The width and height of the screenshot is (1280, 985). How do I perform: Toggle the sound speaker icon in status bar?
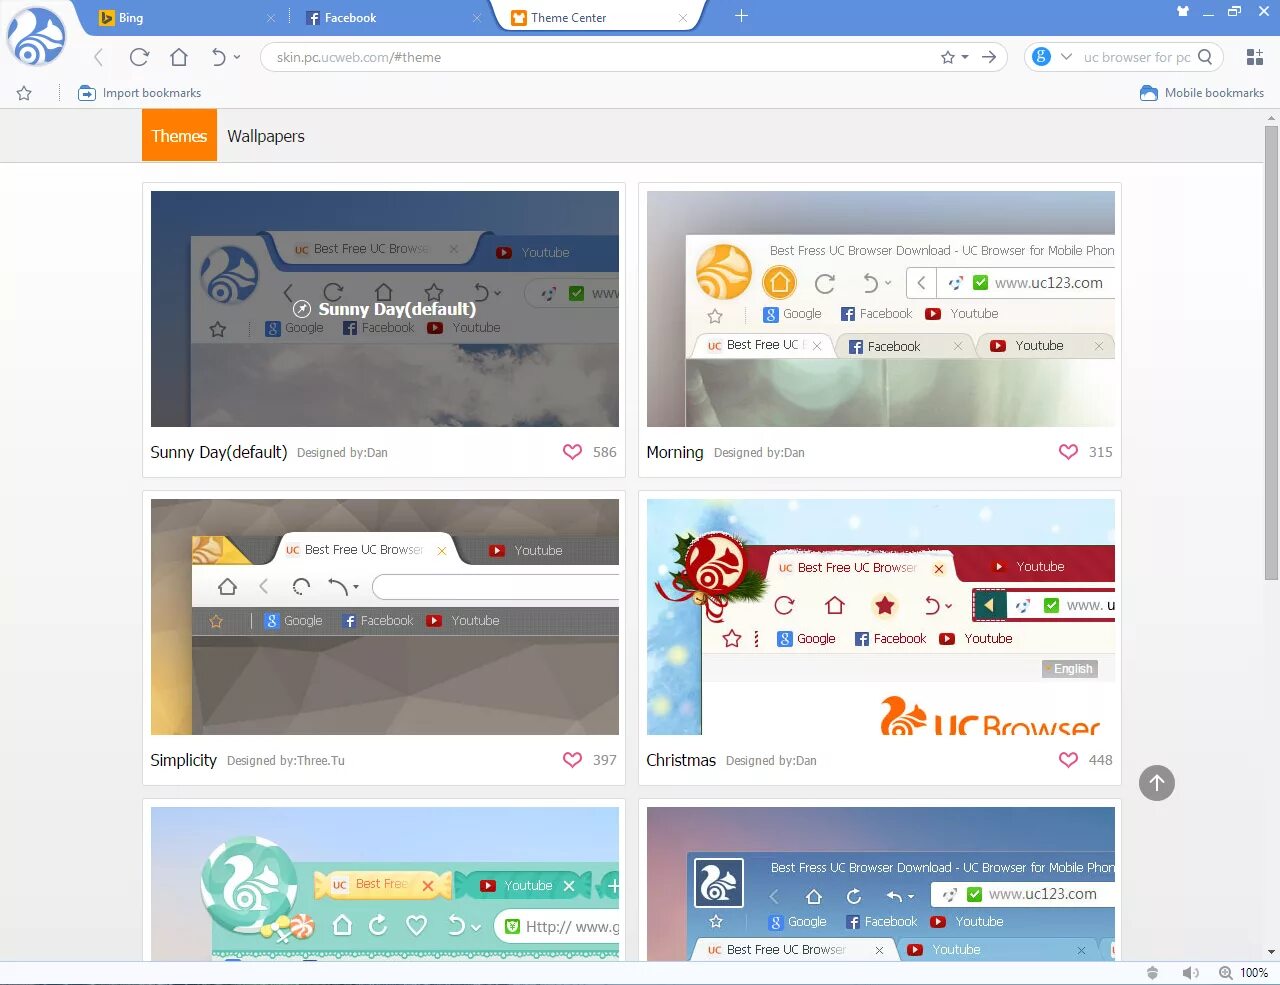(1190, 973)
